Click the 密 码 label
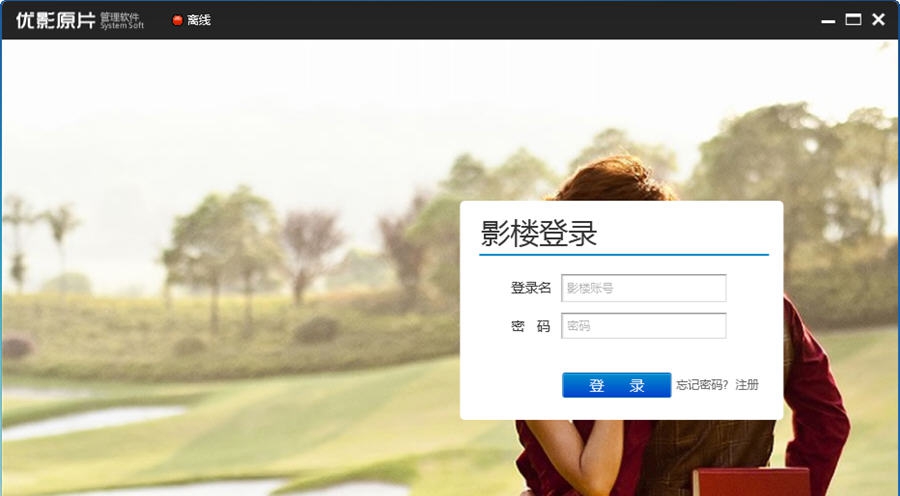900x496 pixels. click(530, 326)
